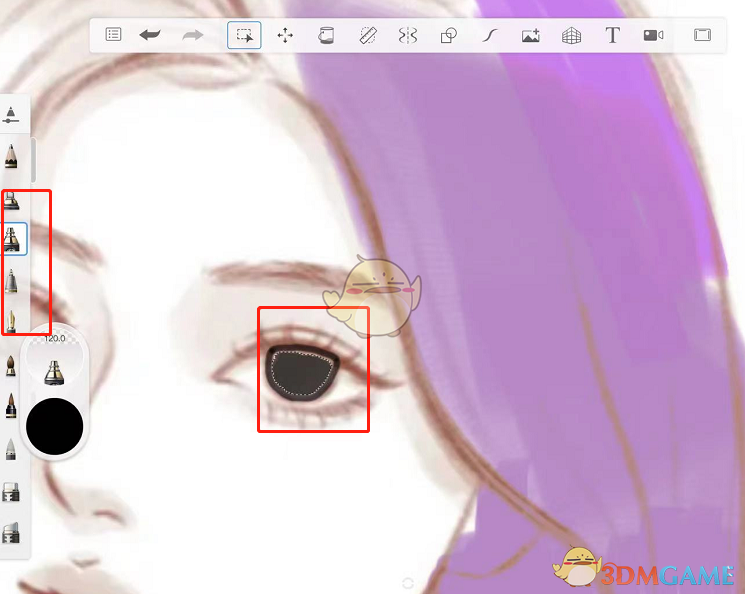Choose the gold fountain pen nib brush

click(x=10, y=322)
